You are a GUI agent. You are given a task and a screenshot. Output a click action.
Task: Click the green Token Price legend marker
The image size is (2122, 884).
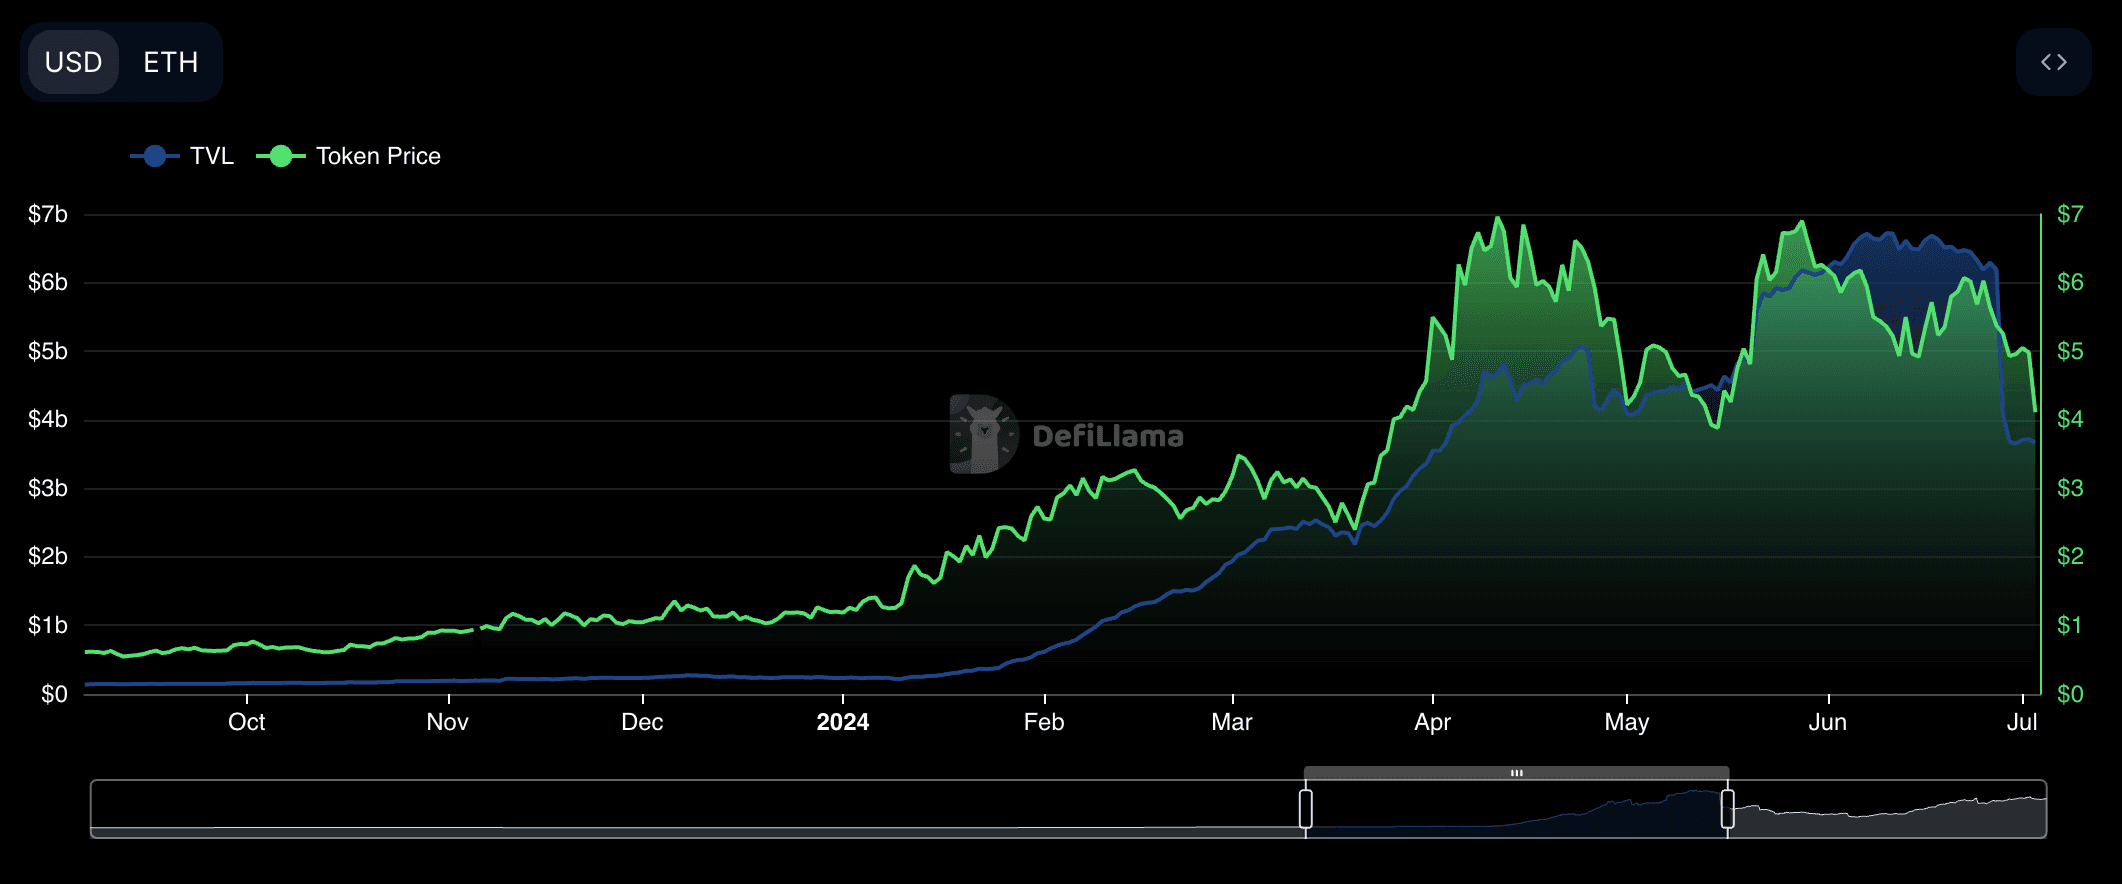(281, 156)
